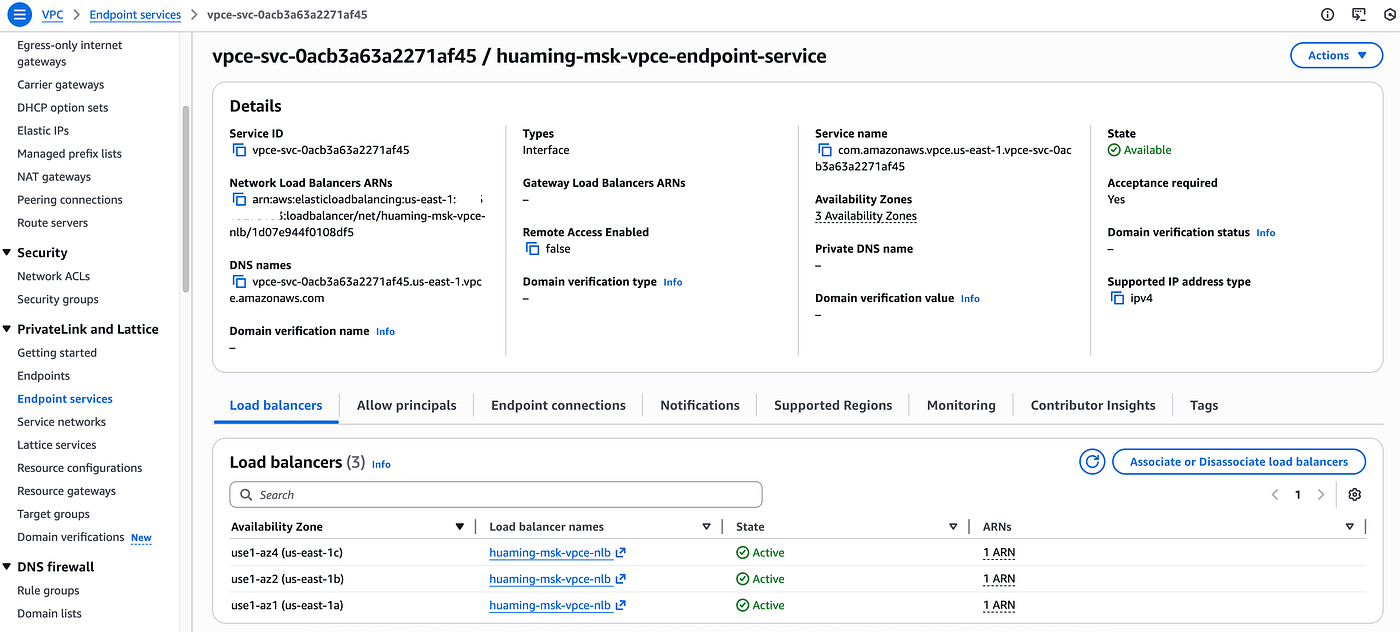The image size is (1400, 632).
Task: Copy the DNS name value
Action: click(239, 282)
